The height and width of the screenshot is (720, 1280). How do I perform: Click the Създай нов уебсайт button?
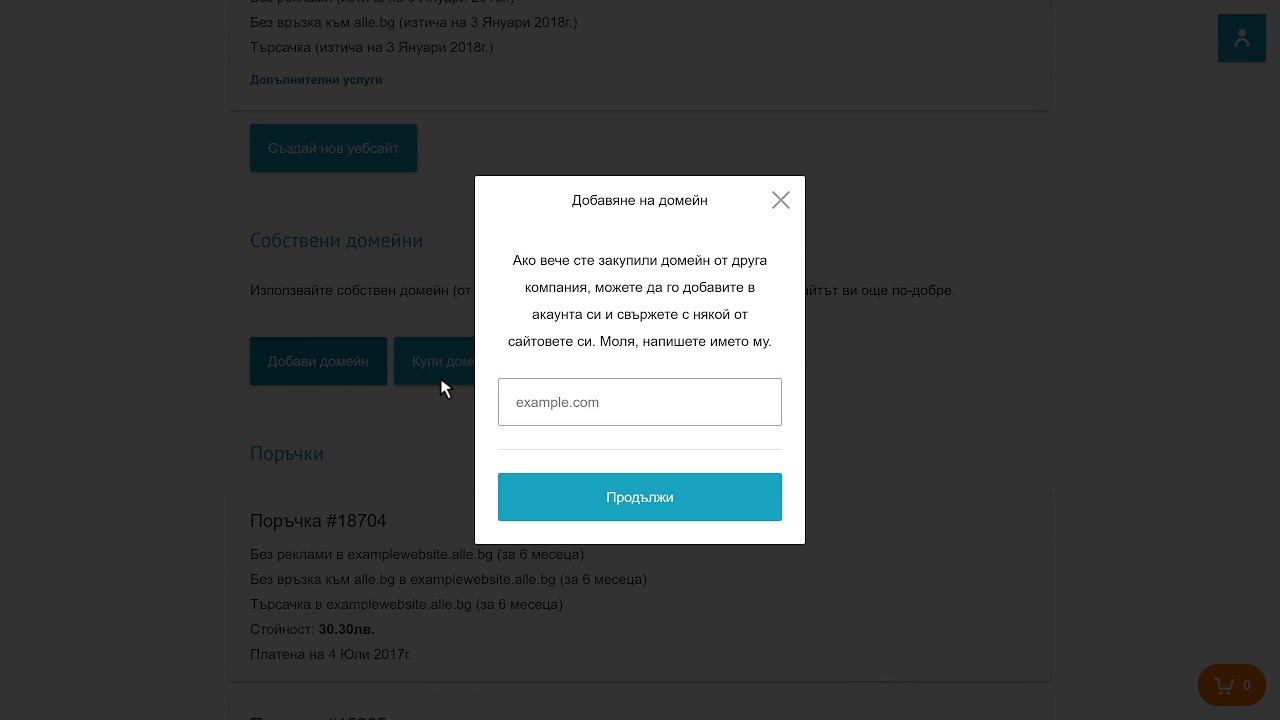[333, 148]
